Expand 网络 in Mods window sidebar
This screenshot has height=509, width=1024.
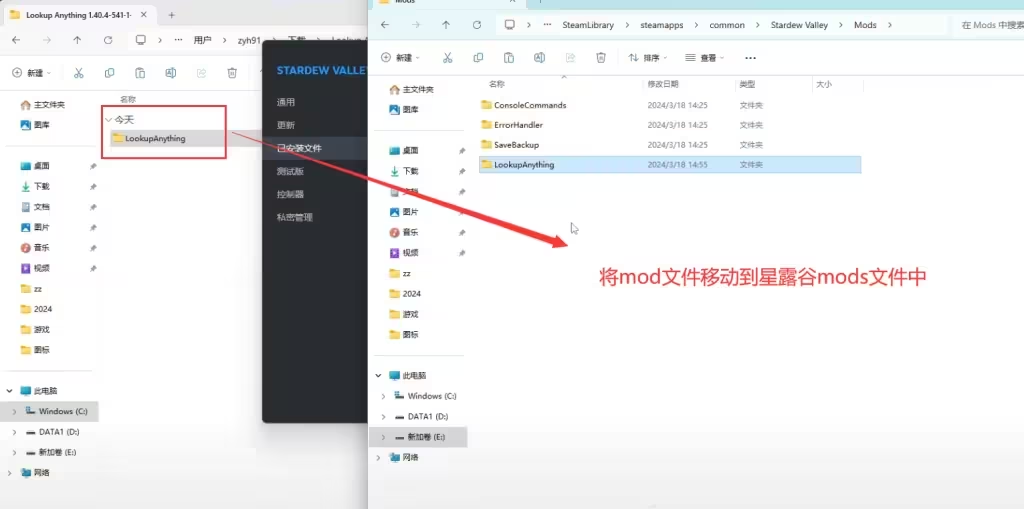click(378, 457)
